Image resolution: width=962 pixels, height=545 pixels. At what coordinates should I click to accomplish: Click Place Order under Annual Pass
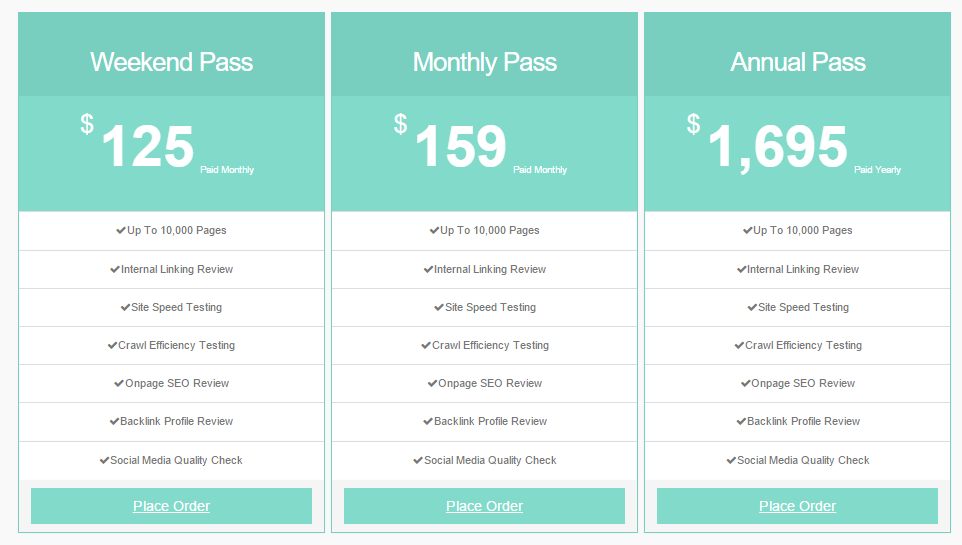797,506
